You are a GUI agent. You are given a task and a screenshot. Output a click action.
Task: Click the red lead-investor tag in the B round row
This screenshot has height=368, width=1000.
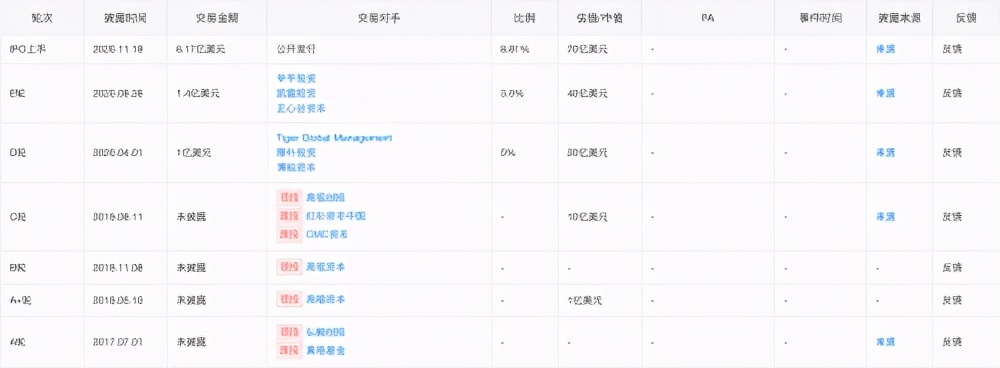289,267
